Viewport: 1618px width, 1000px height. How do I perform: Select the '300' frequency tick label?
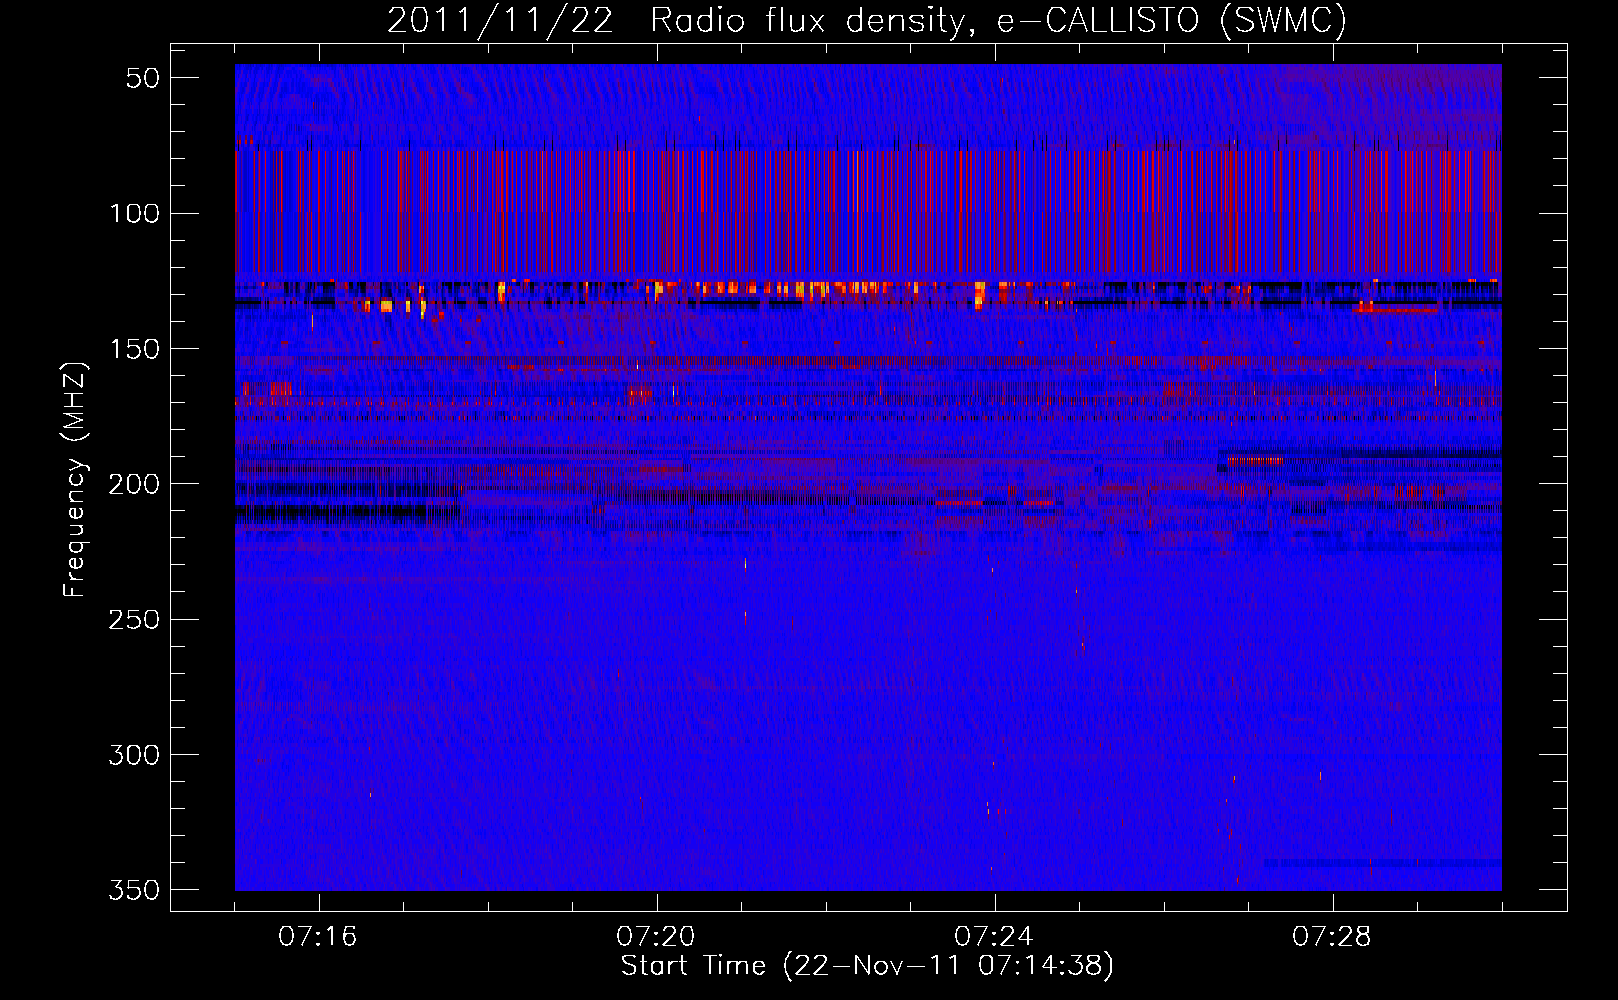pyautogui.click(x=135, y=755)
